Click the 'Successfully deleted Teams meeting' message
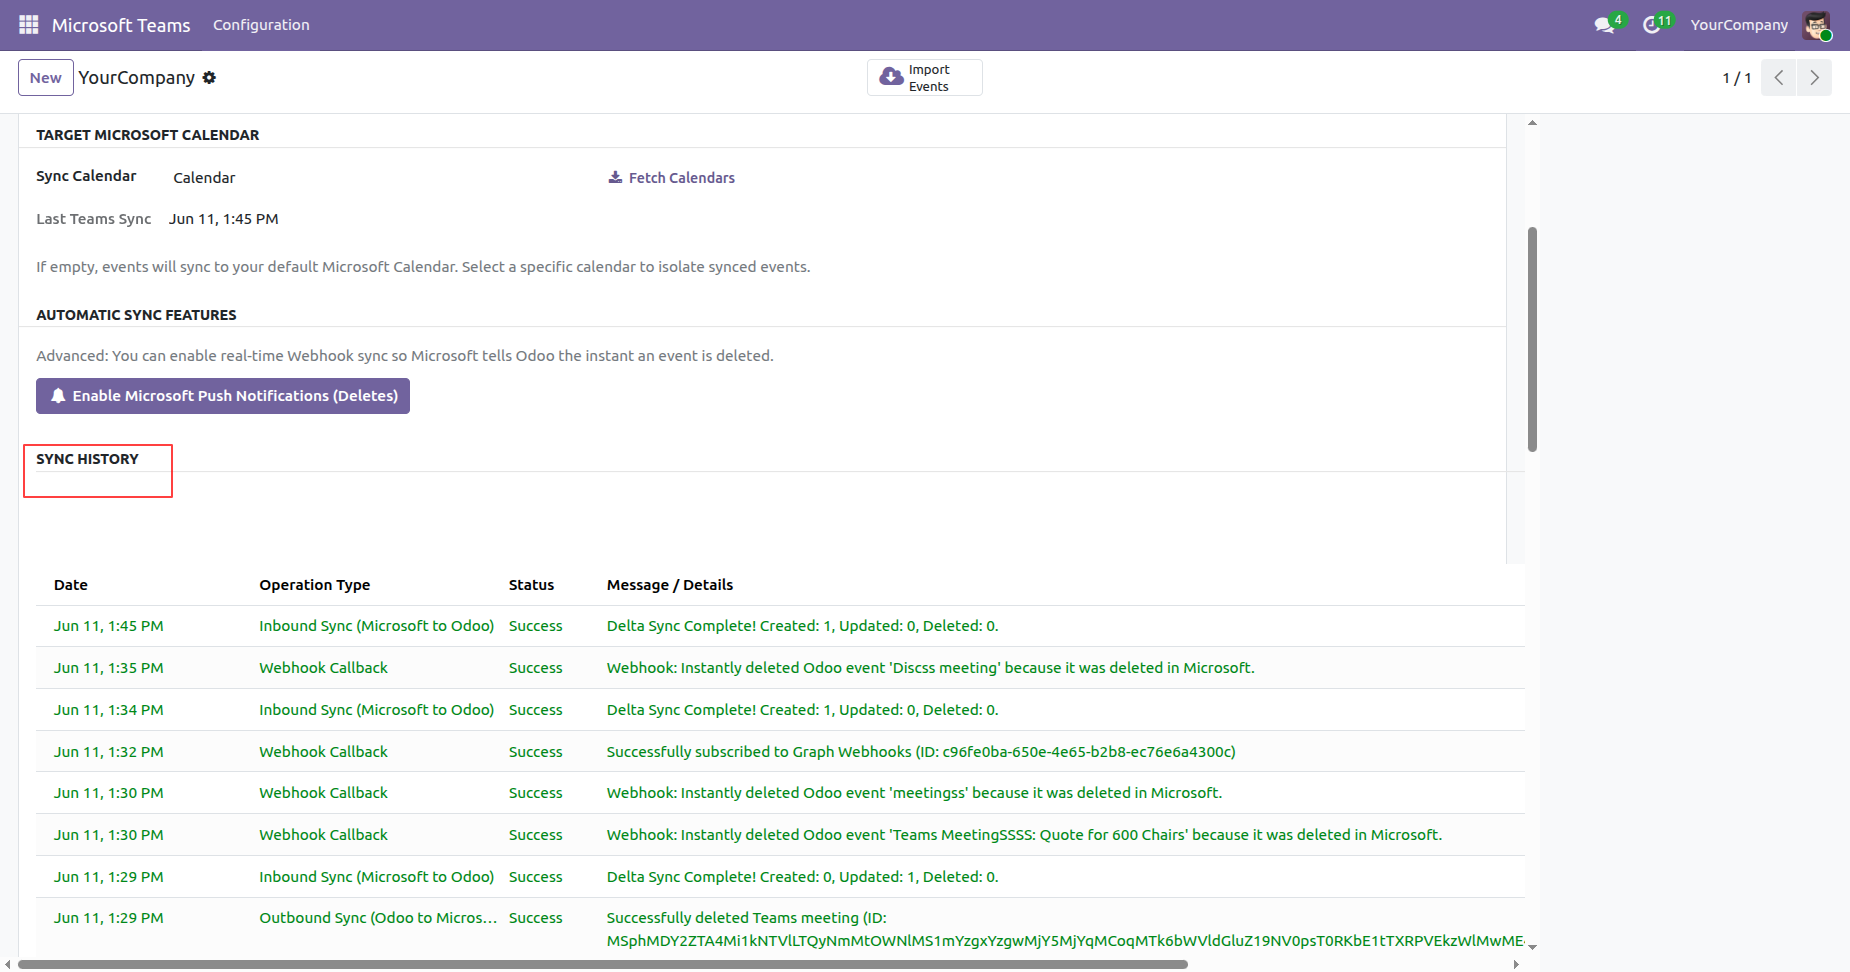Screen dimensions: 1850x972 (x=1065, y=929)
